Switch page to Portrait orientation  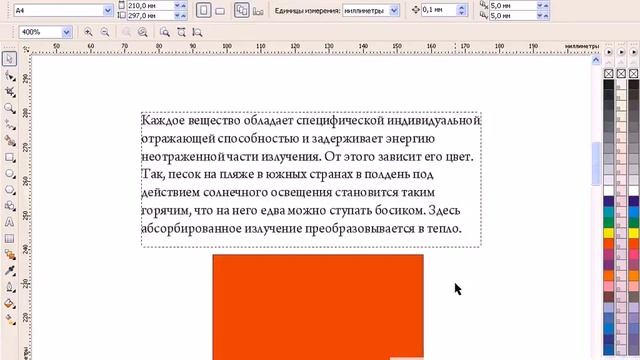coord(203,10)
